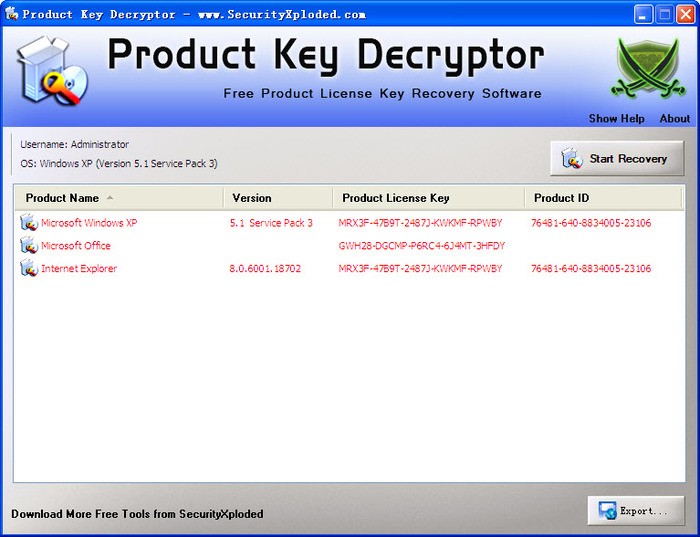Click the sort arrow in Product Name header
Viewport: 700px width, 537px height.
coord(110,198)
